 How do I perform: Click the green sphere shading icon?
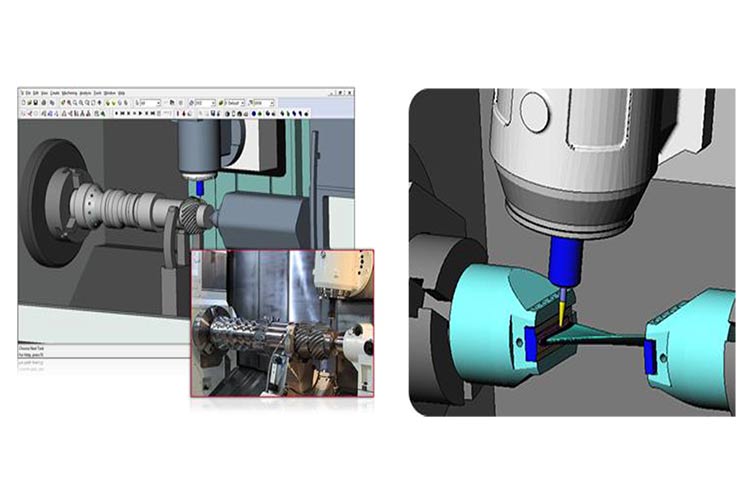click(260, 114)
